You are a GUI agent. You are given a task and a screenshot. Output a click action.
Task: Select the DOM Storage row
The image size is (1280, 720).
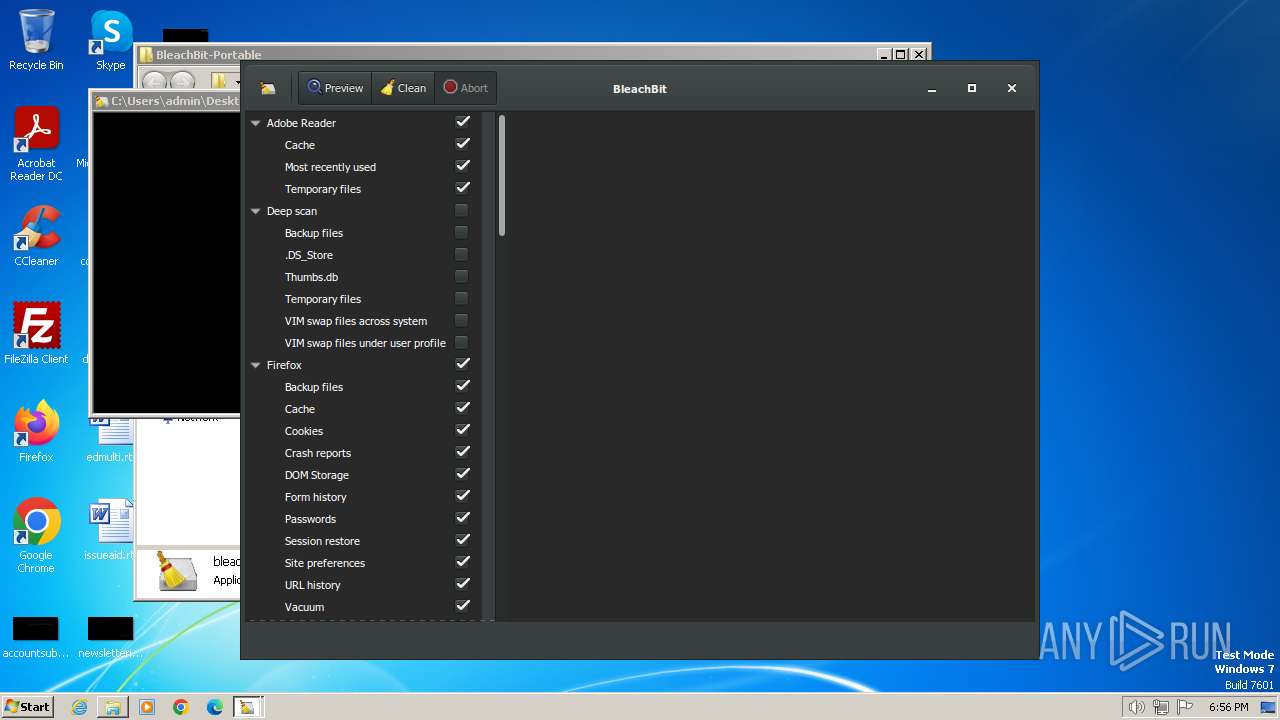(x=363, y=475)
